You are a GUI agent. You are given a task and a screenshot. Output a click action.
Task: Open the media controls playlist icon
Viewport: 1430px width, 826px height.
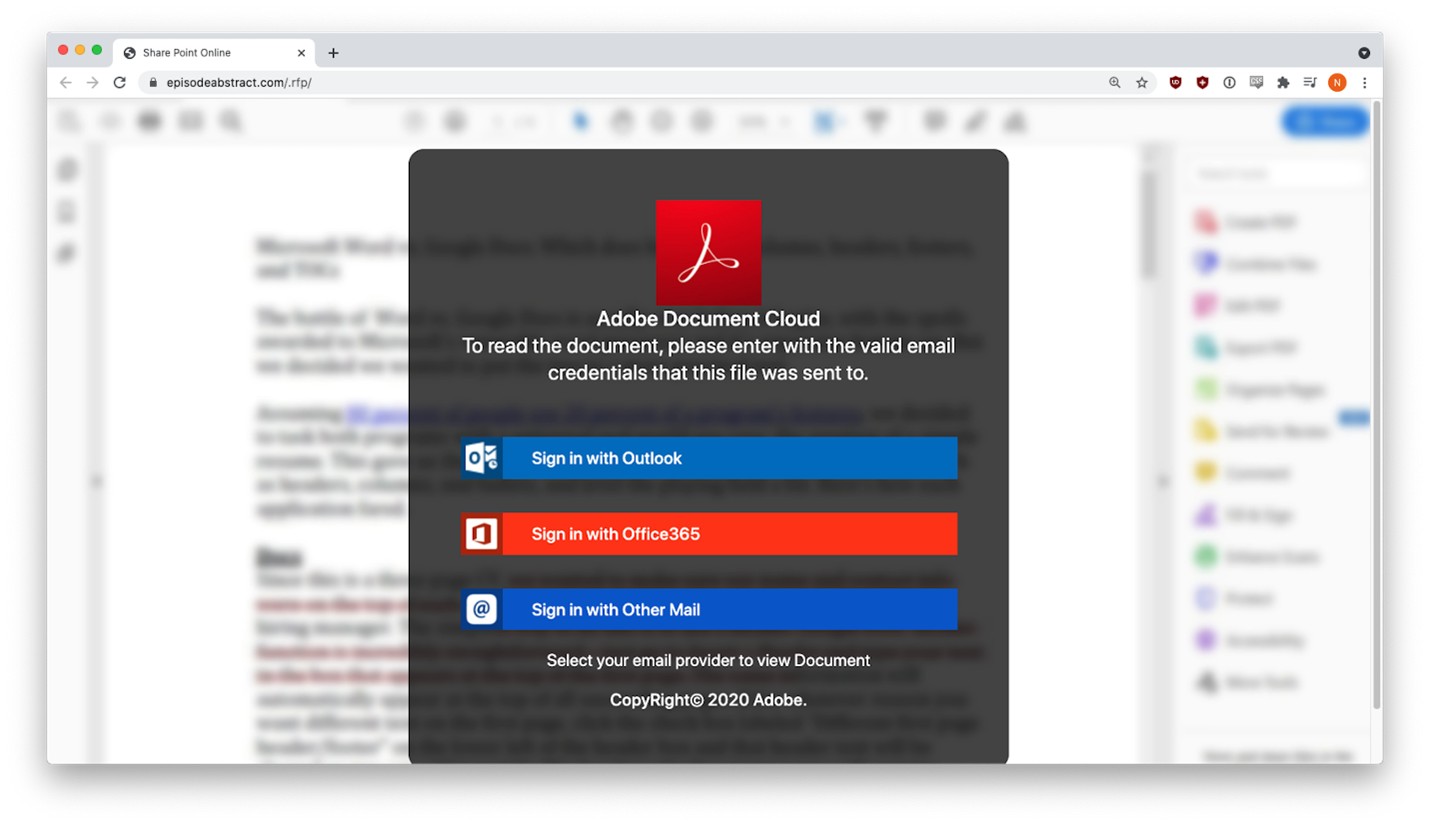pyautogui.click(x=1310, y=83)
